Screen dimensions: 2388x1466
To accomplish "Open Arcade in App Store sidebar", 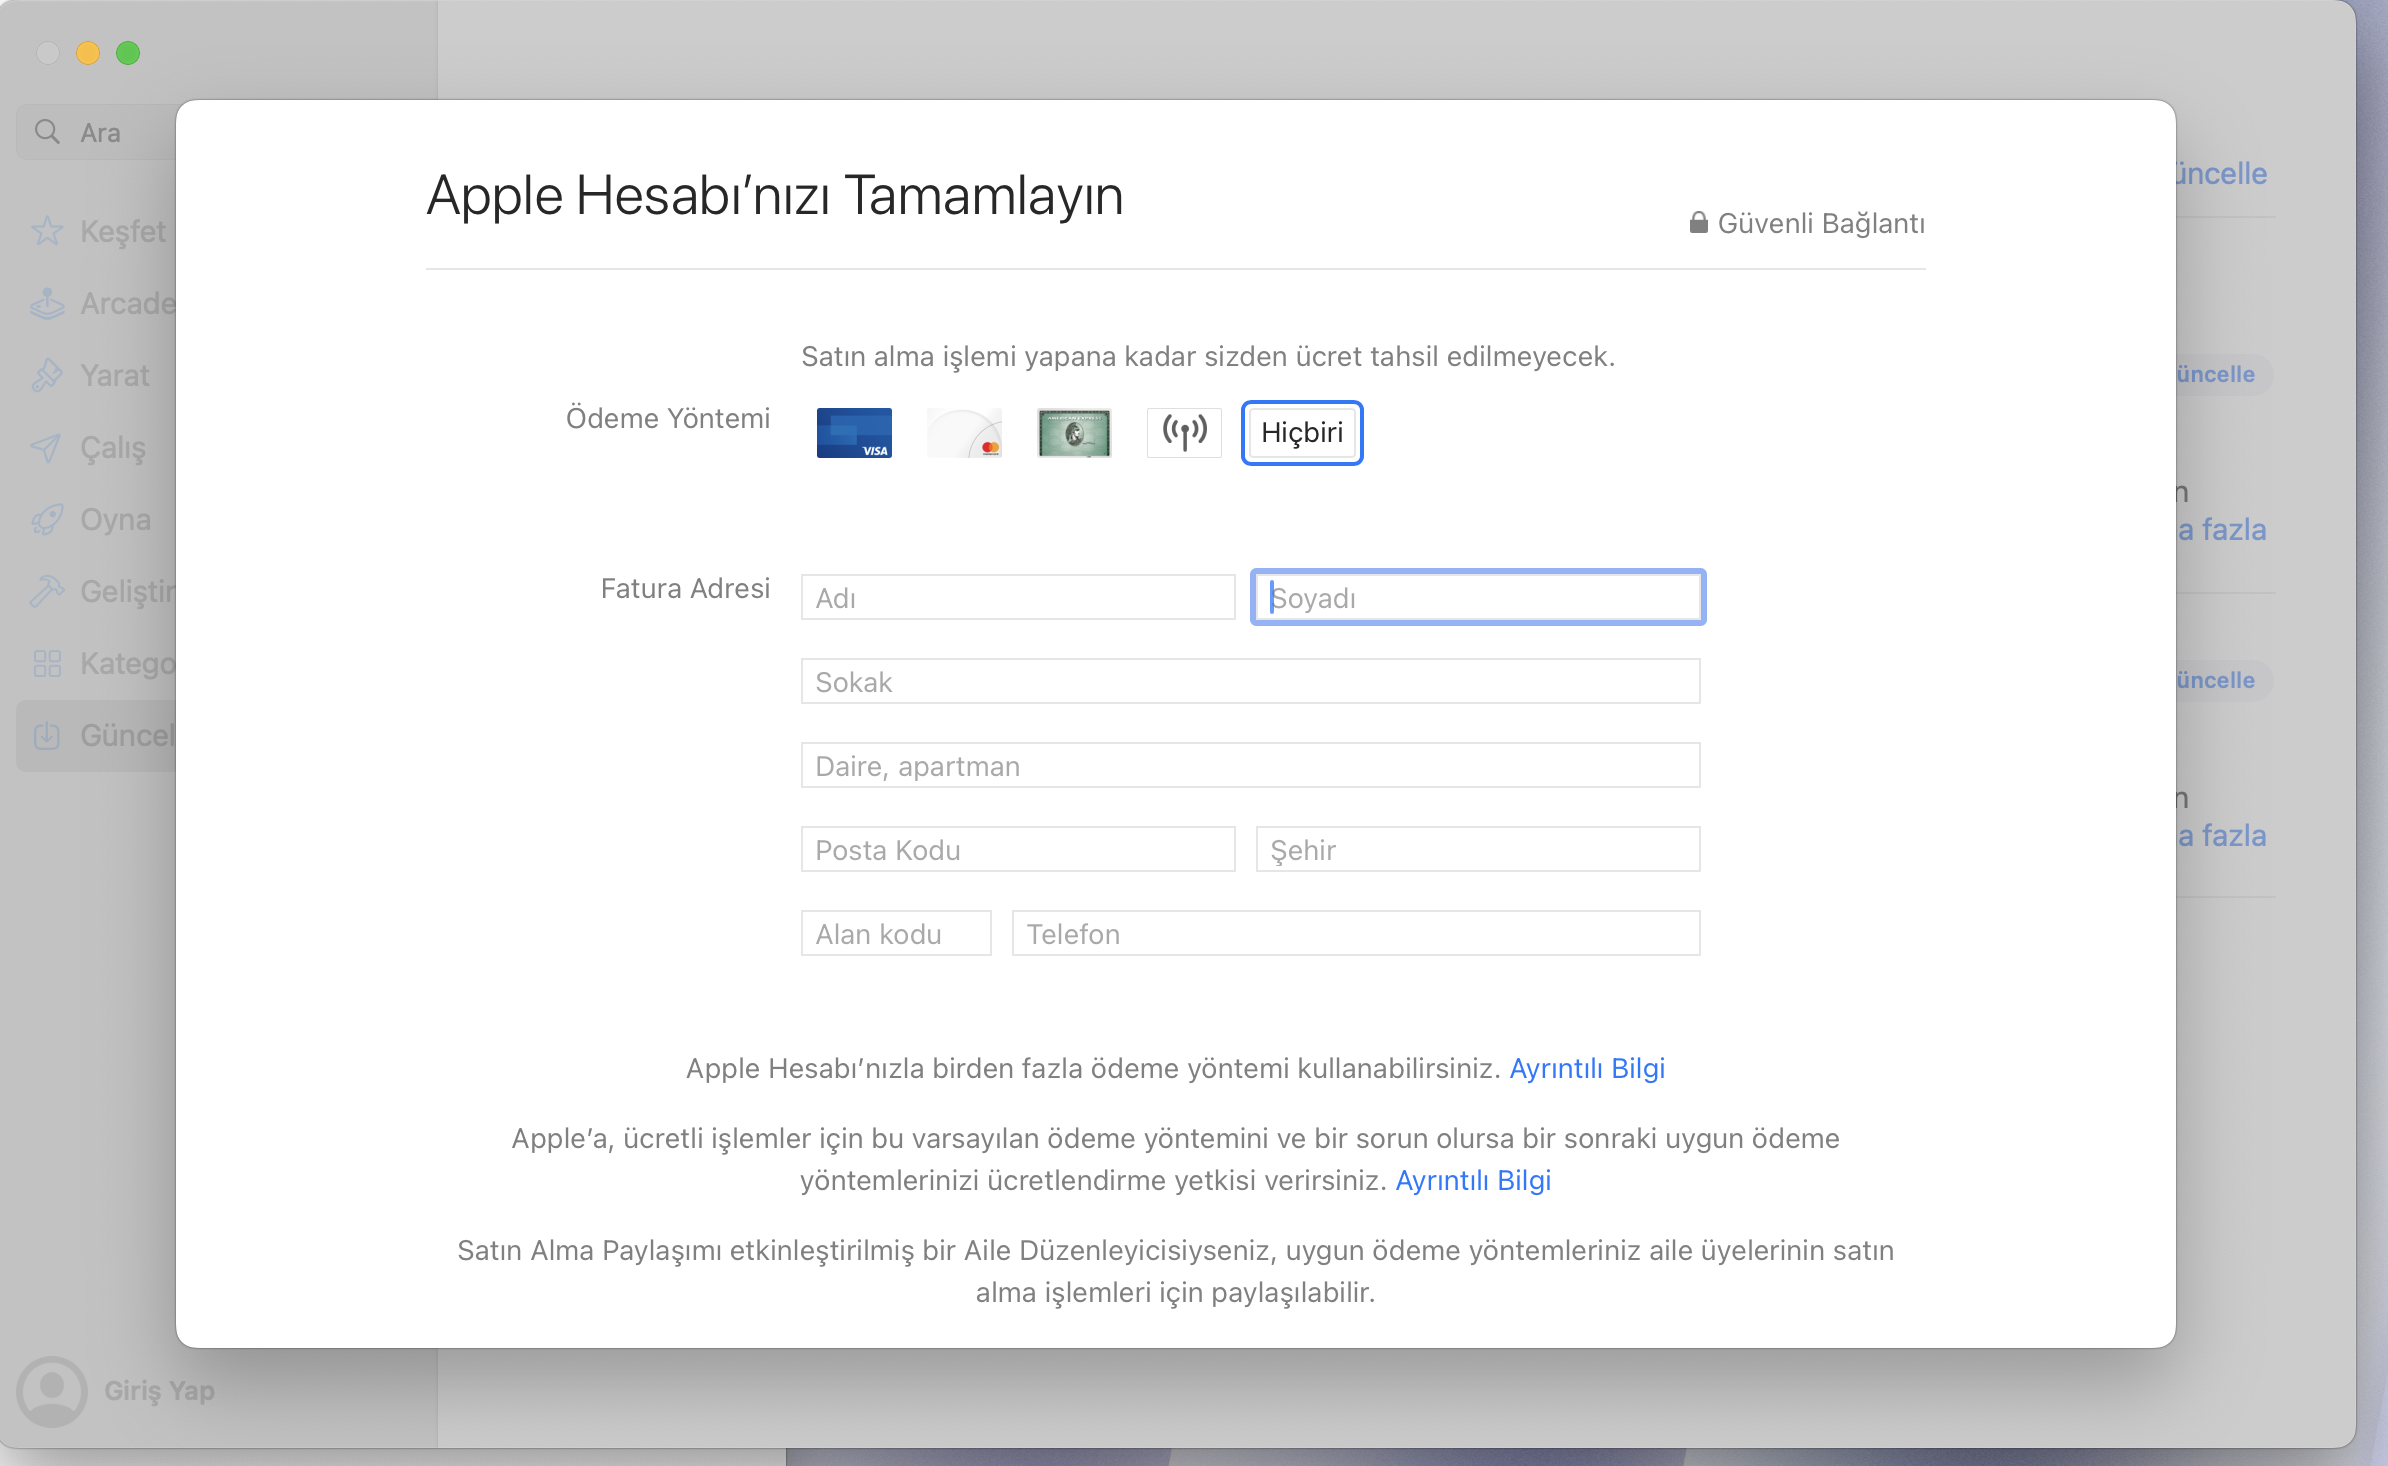I will (98, 303).
